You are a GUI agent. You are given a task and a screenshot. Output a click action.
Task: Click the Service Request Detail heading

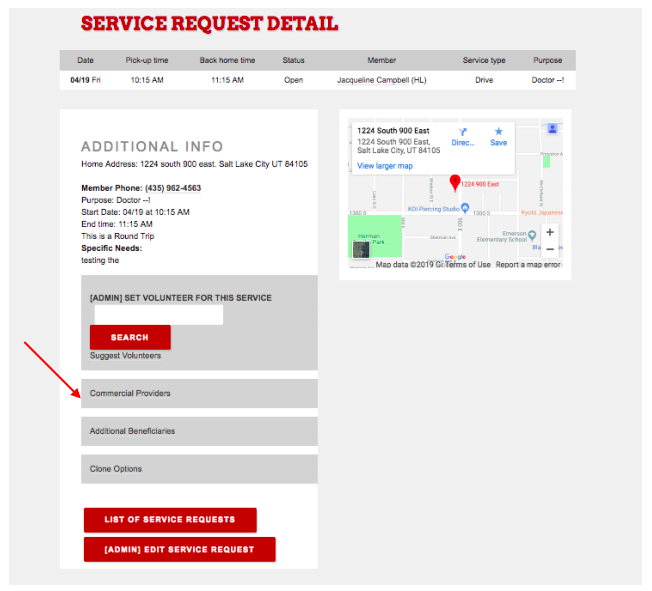(x=209, y=23)
